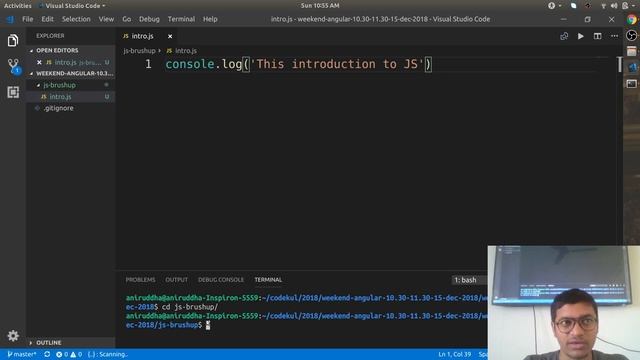Open the clock showing Sun 10:55 AM
Viewport: 640px width, 360px height.
click(320, 6)
